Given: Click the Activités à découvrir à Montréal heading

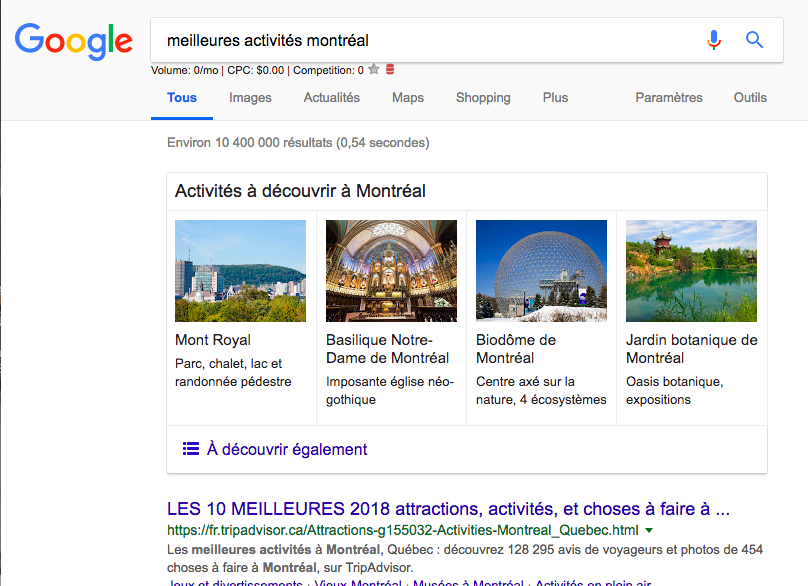Looking at the screenshot, I should point(300,191).
